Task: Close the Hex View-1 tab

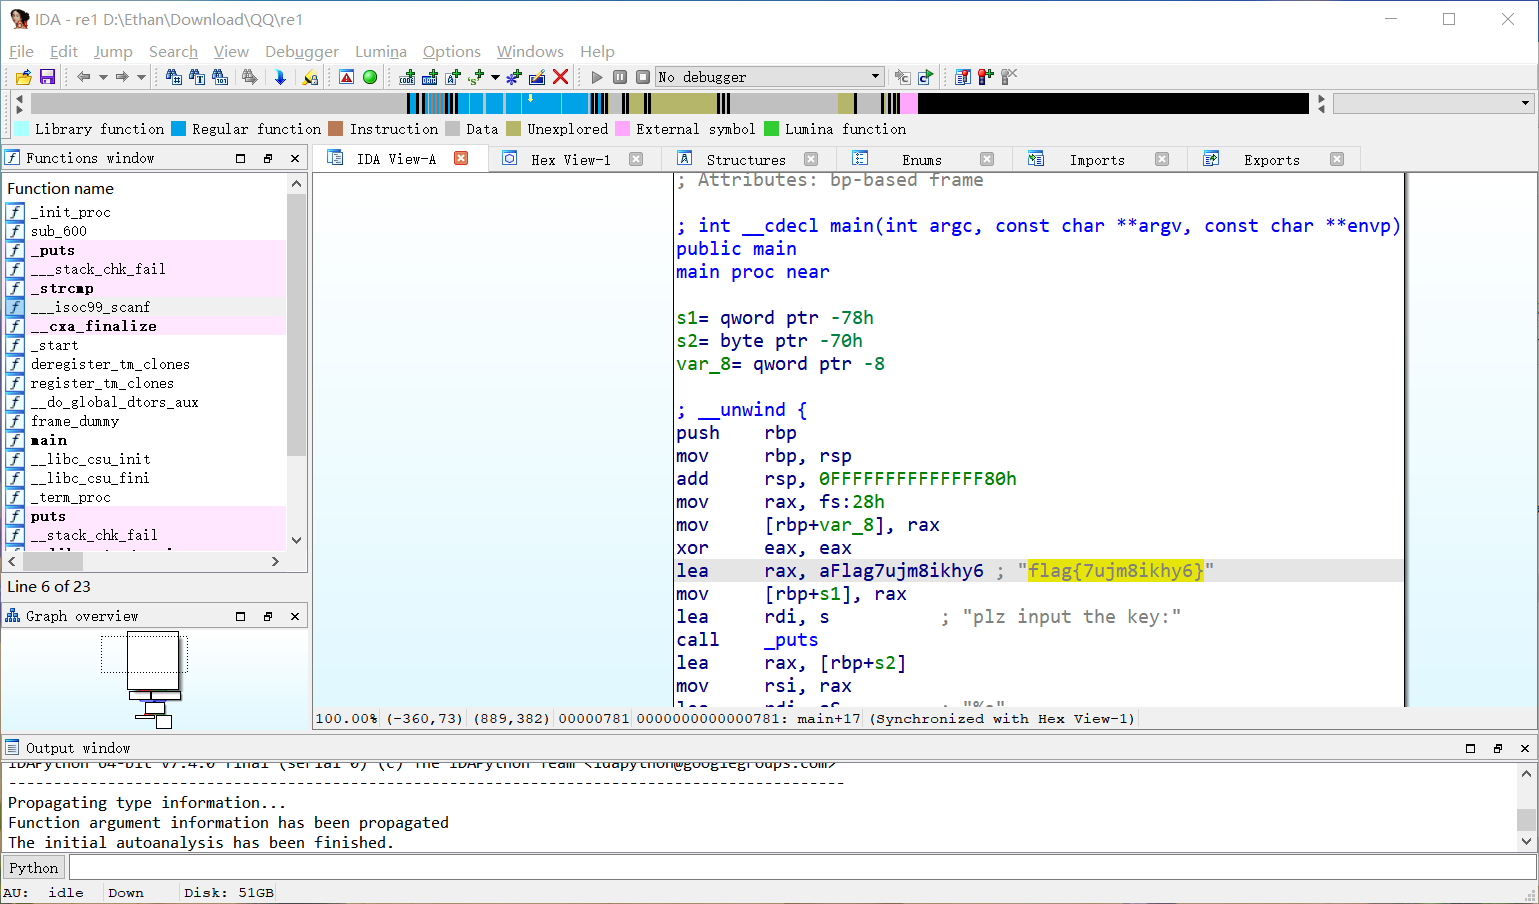Action: pos(636,159)
